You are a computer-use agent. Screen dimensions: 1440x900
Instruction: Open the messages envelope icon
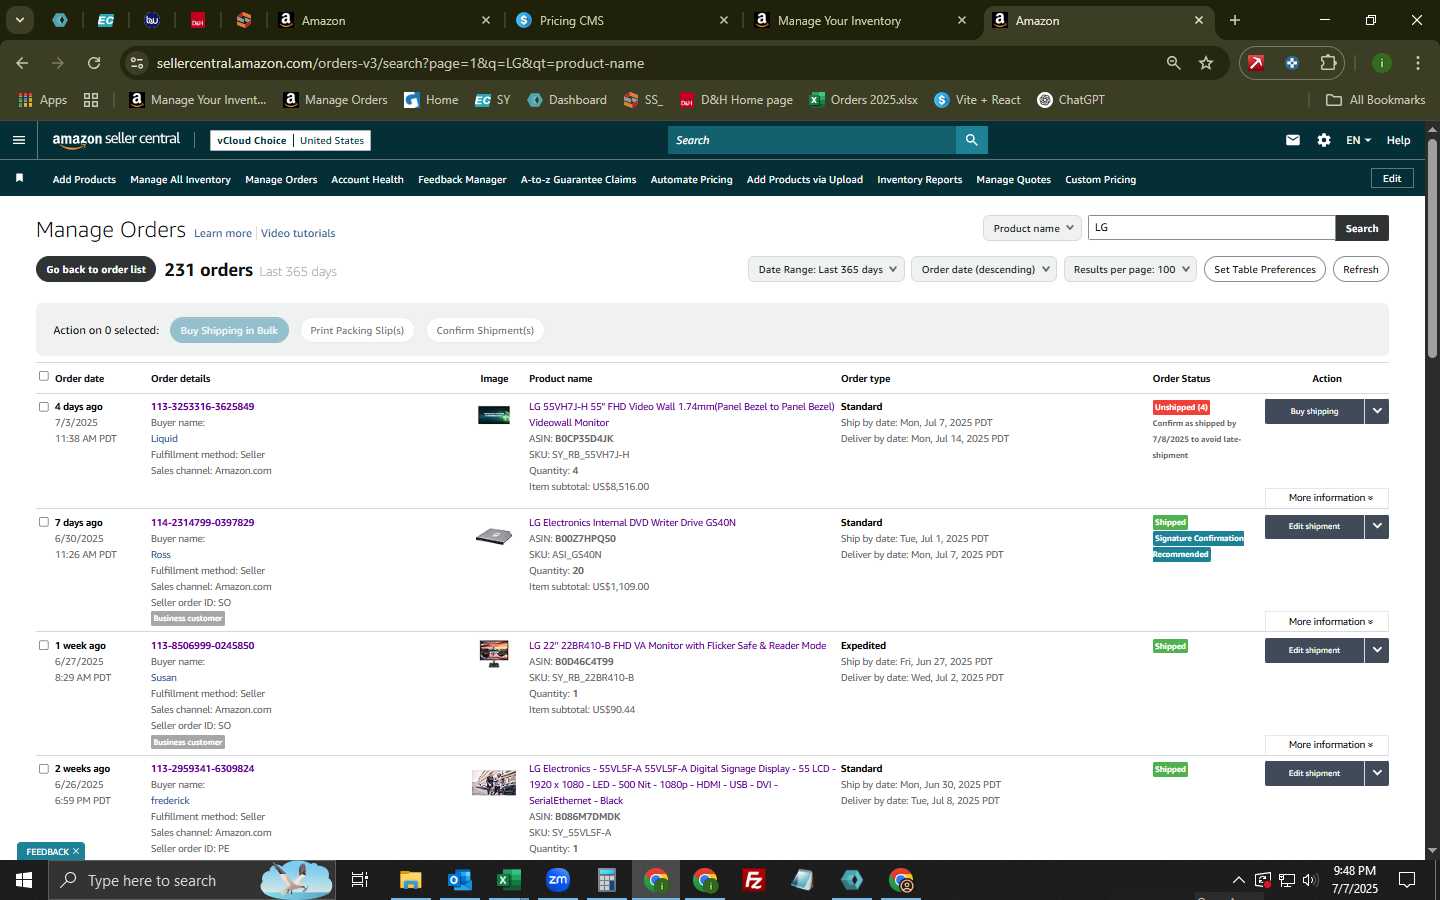(1293, 140)
